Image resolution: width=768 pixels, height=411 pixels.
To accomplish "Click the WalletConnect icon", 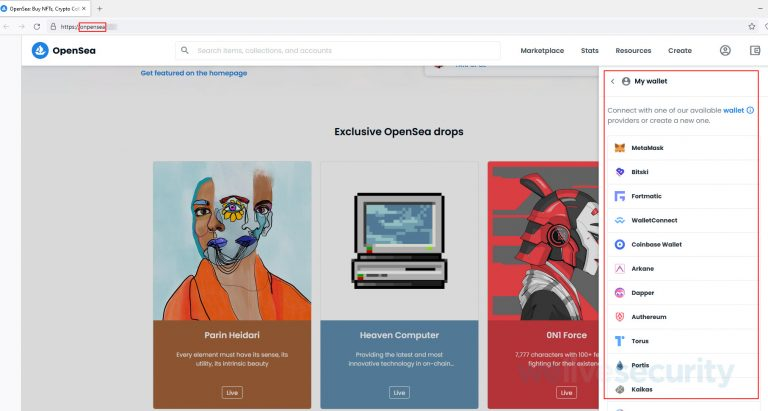I will 620,220.
